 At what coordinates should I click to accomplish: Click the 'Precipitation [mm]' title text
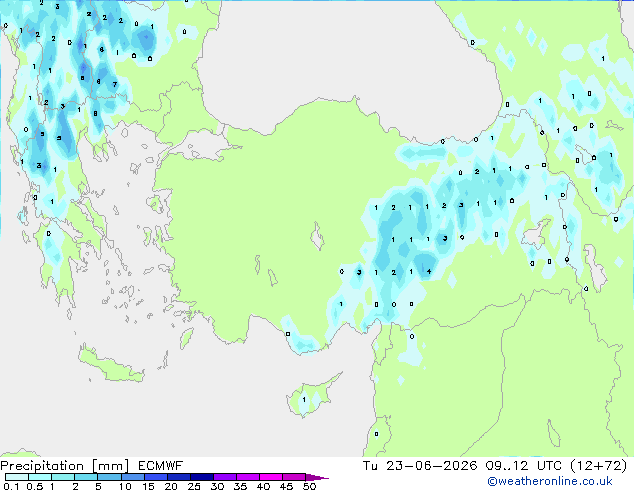pyautogui.click(x=65, y=466)
